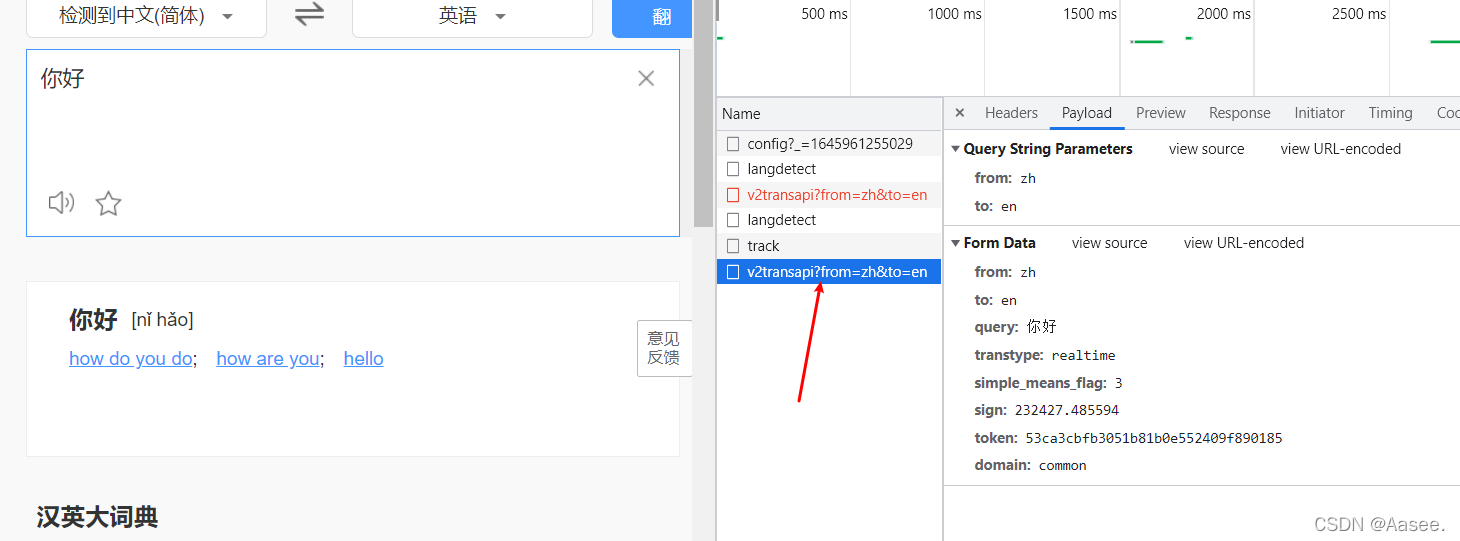Screen dimensions: 1460x541
Task: Click 意见反馈 feedback button
Action: (x=664, y=348)
